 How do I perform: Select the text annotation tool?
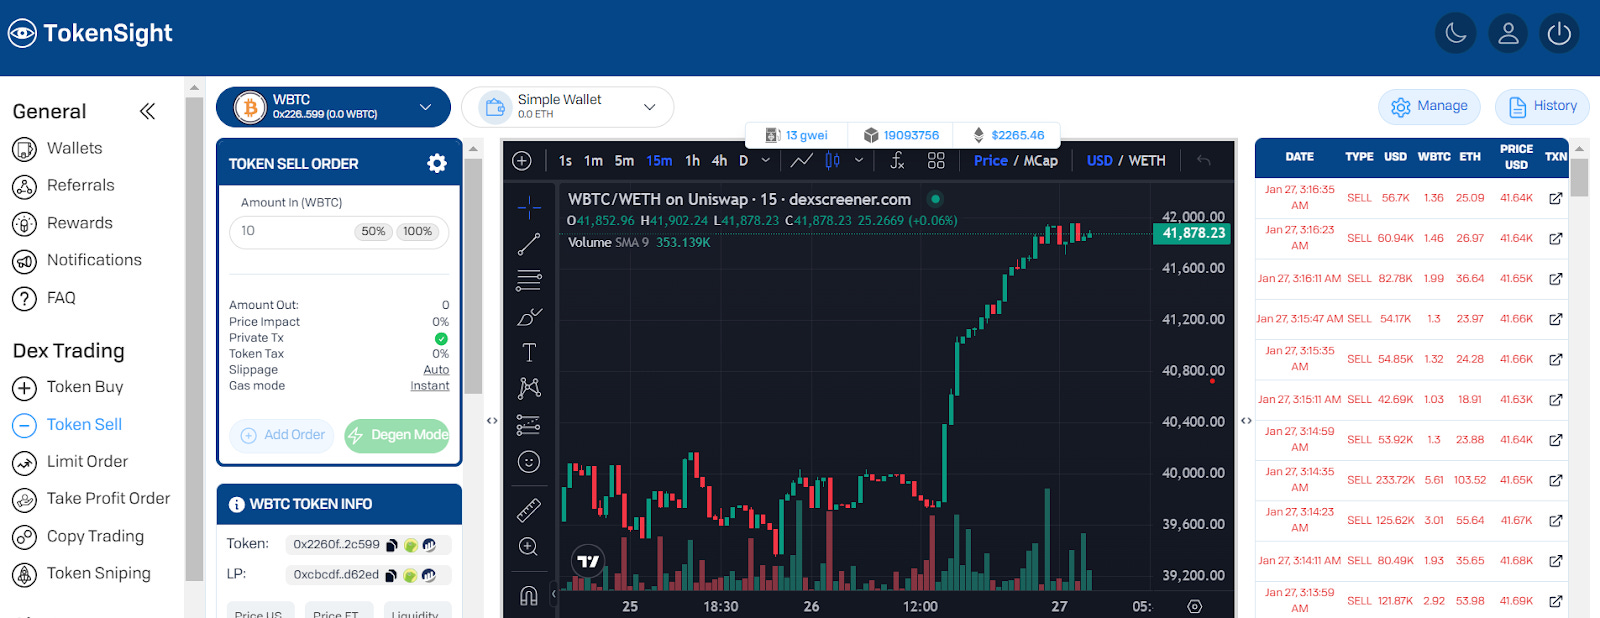pos(529,352)
